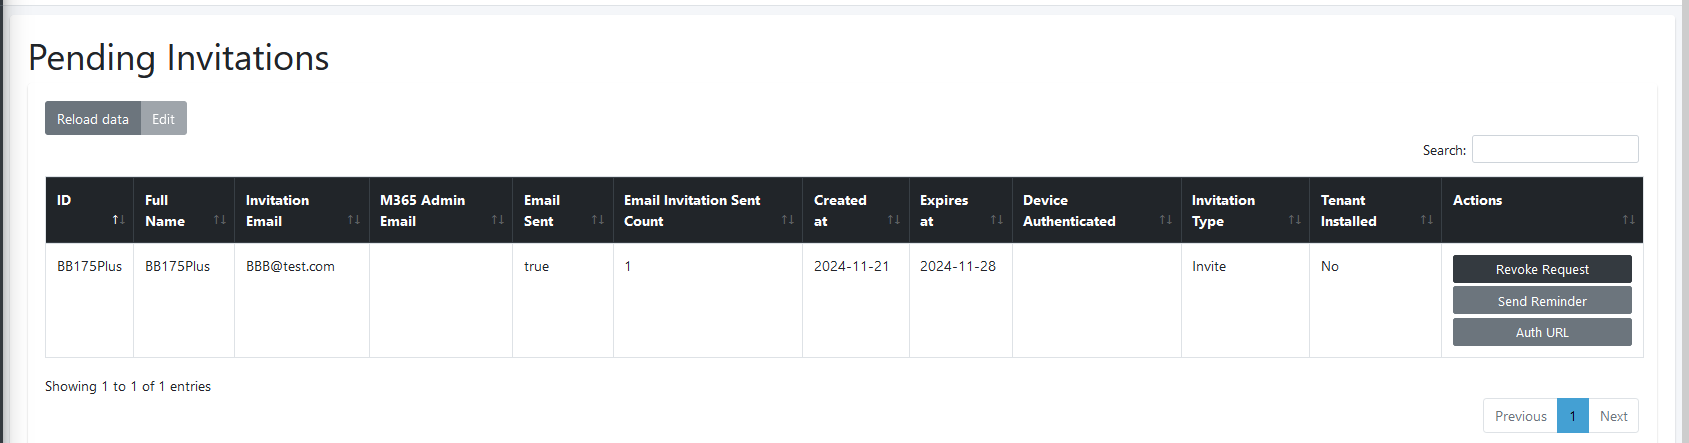Click the Reload data button
Image resolution: width=1689 pixels, height=443 pixels.
[x=93, y=118]
